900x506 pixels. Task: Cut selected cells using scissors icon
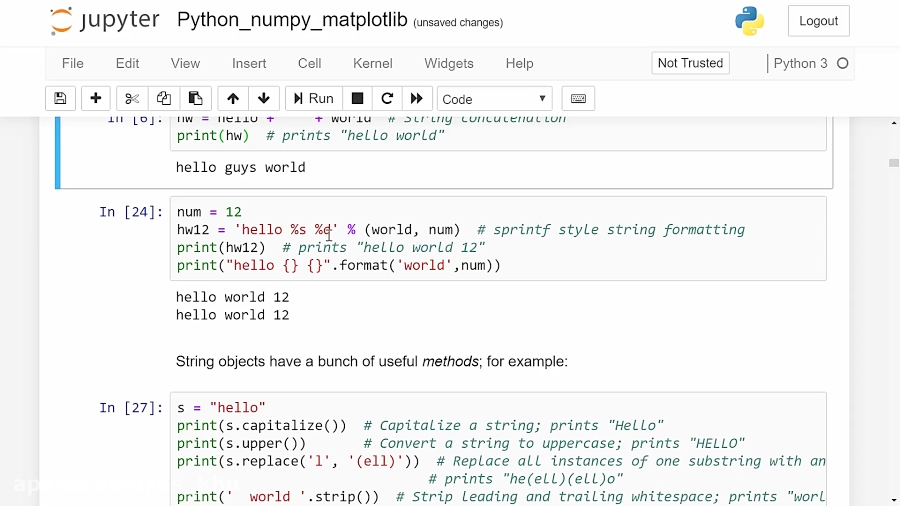coord(132,98)
